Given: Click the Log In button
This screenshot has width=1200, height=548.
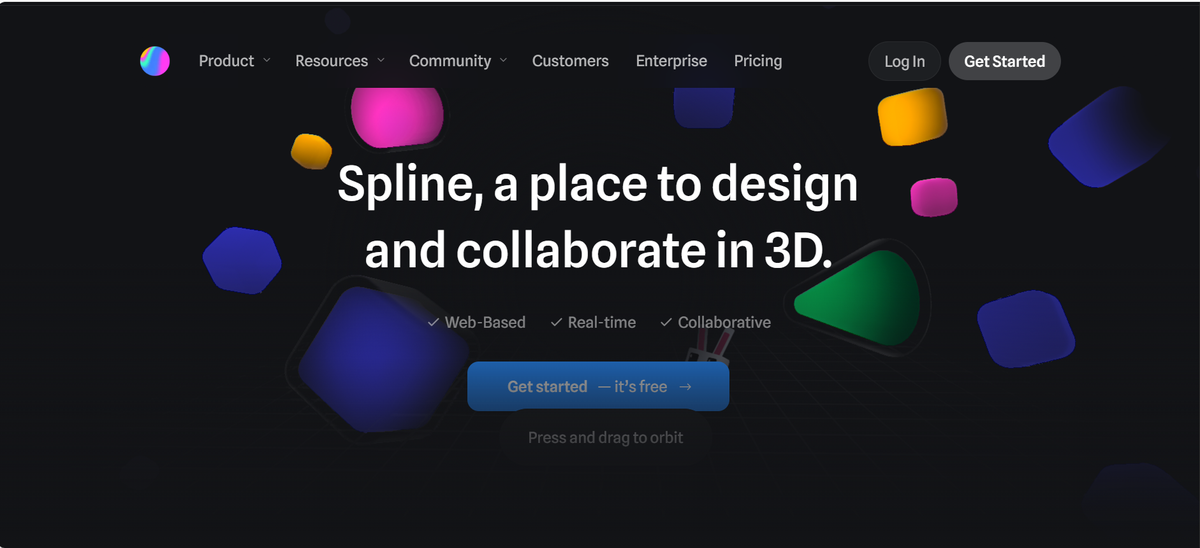Looking at the screenshot, I should click(x=904, y=61).
